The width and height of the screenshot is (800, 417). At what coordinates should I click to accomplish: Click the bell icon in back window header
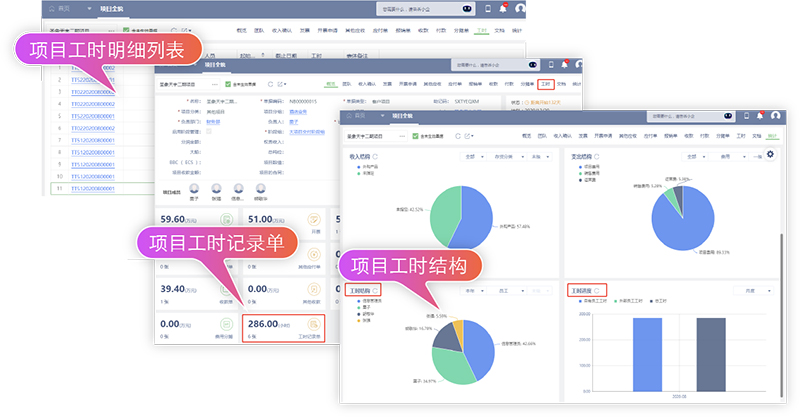tap(503, 8)
